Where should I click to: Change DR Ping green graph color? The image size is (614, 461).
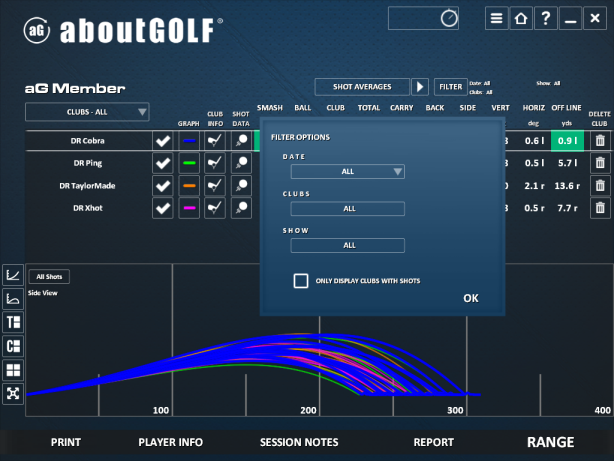[189, 163]
